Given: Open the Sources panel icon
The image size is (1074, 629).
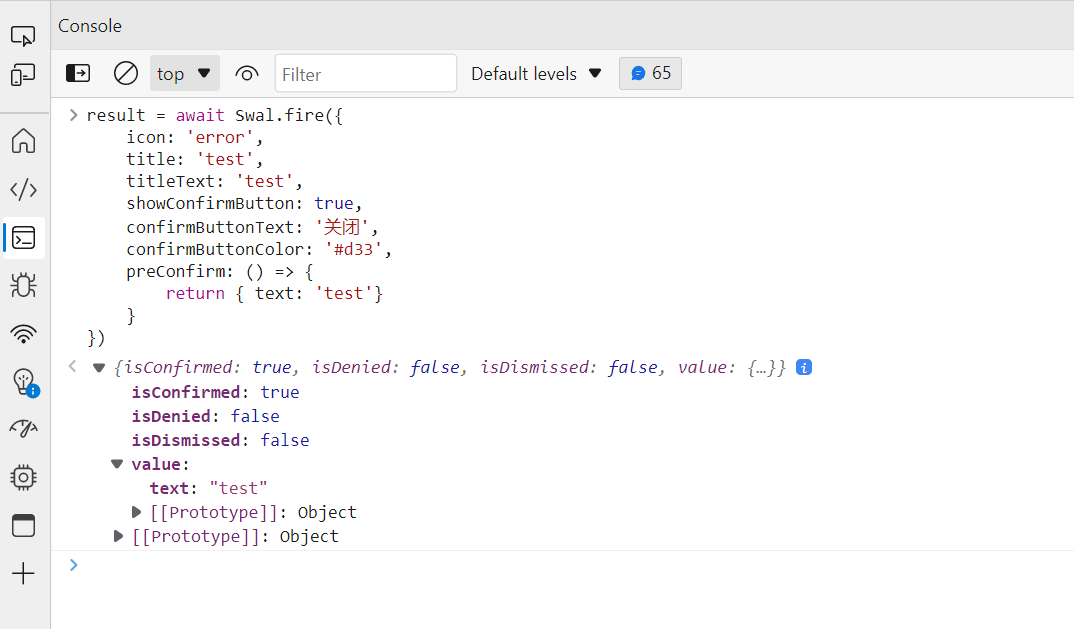Looking at the screenshot, I should click(x=24, y=189).
